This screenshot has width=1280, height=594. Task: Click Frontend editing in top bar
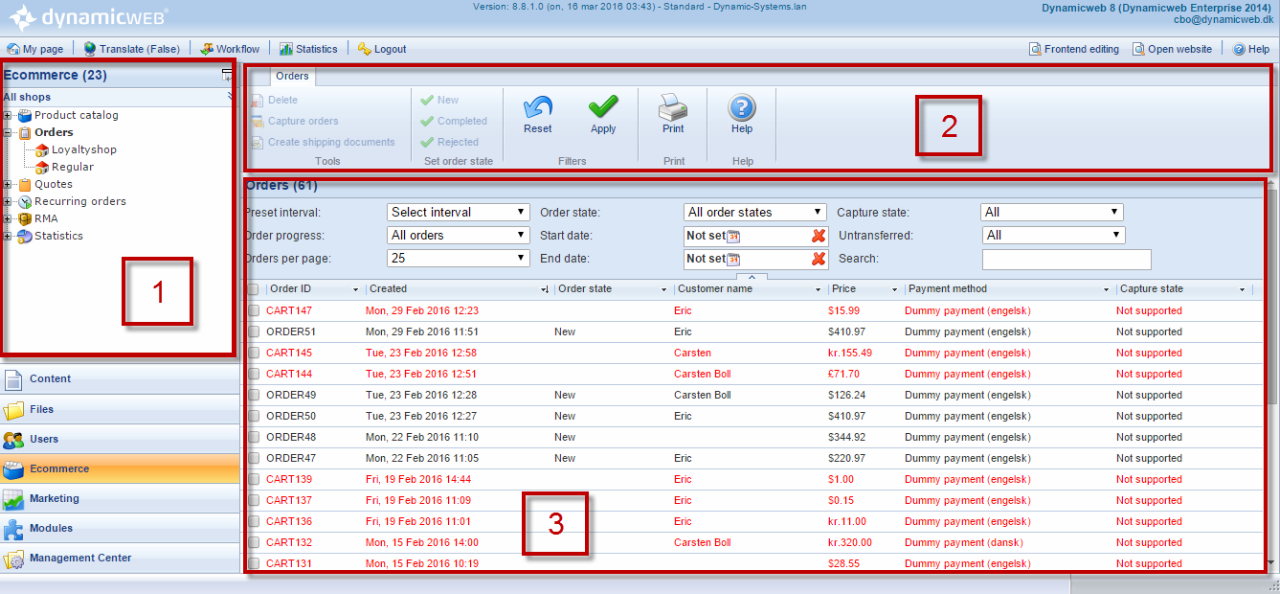(1074, 49)
